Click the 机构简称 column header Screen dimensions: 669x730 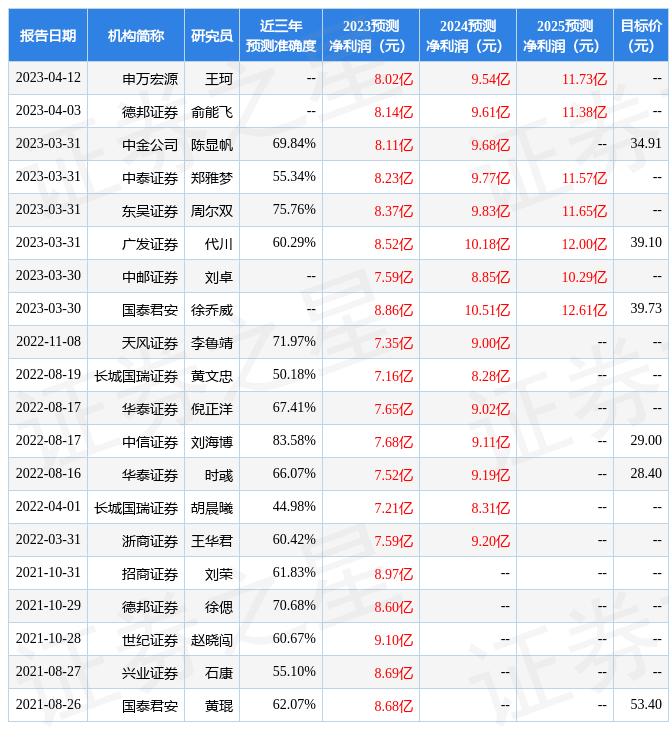(135, 36)
